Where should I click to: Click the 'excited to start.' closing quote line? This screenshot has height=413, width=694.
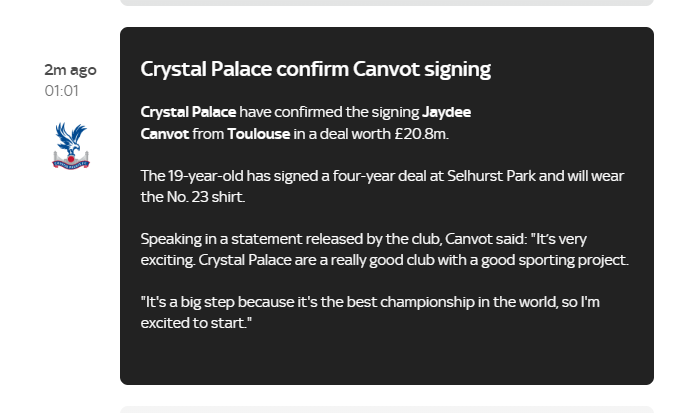[196, 323]
